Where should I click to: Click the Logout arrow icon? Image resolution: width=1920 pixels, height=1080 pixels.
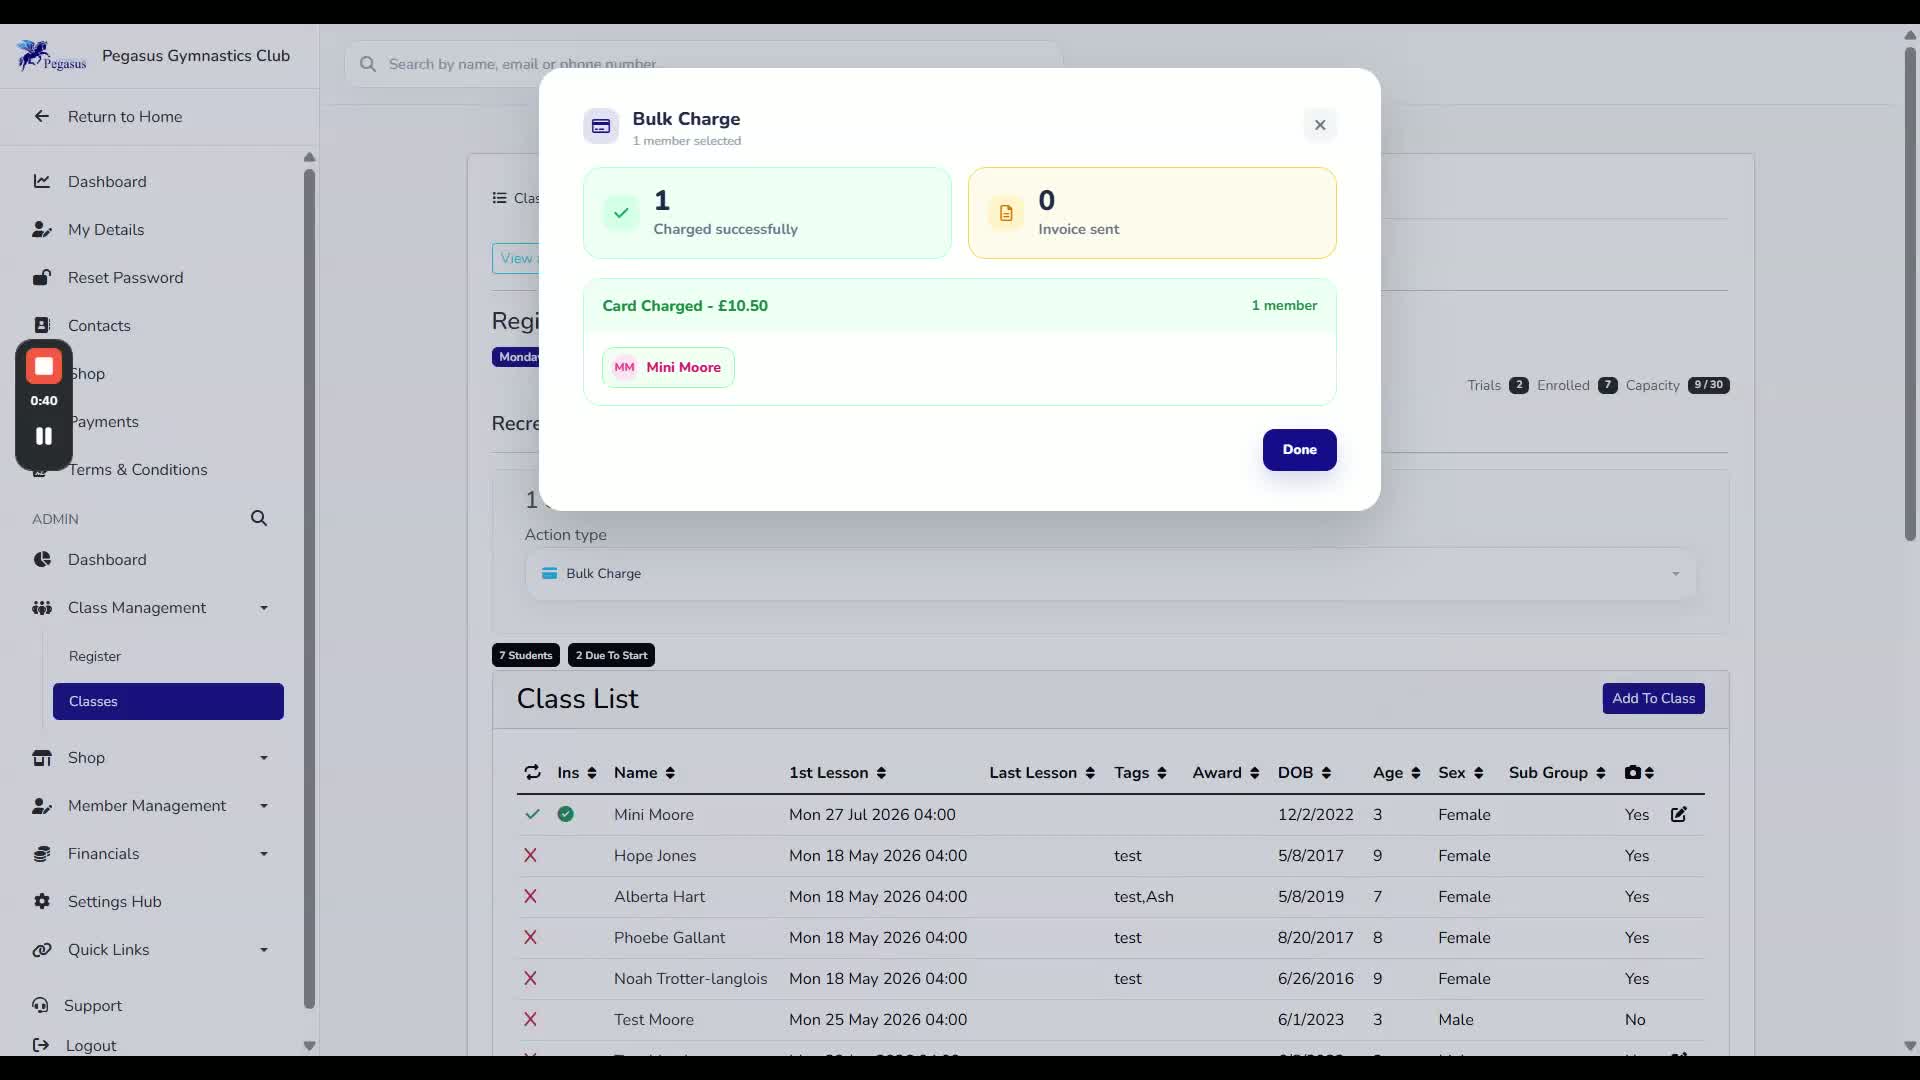click(x=41, y=1045)
